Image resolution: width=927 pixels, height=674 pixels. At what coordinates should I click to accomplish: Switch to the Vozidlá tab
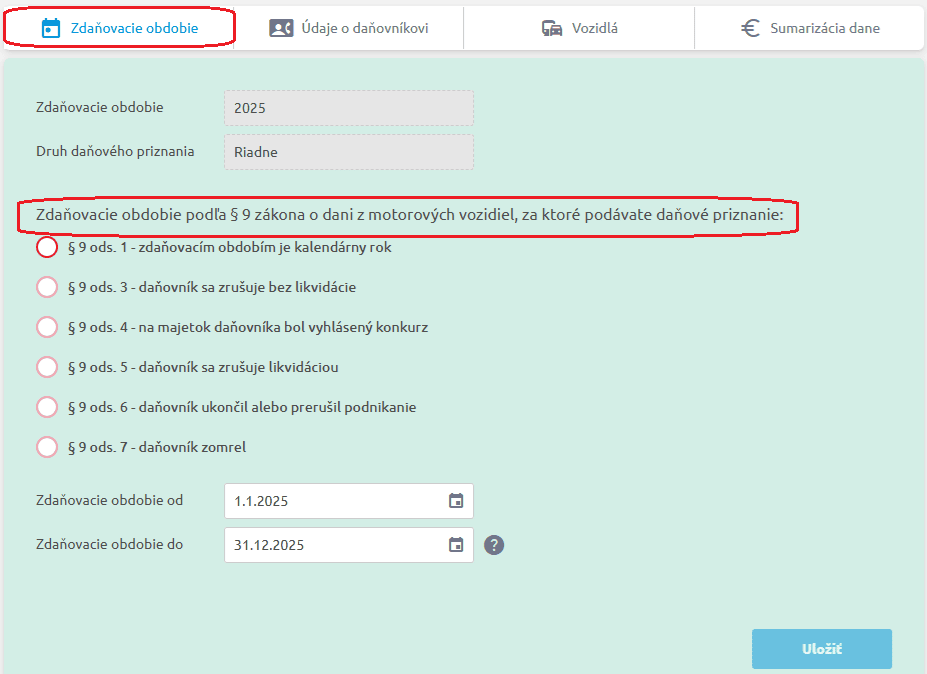point(594,28)
